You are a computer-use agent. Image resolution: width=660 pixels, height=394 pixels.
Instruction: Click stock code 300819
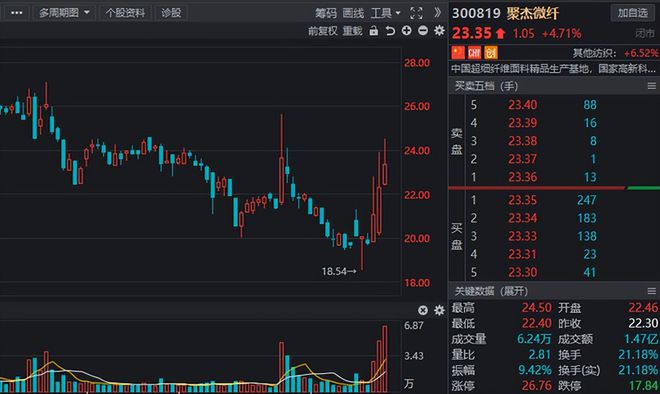476,13
